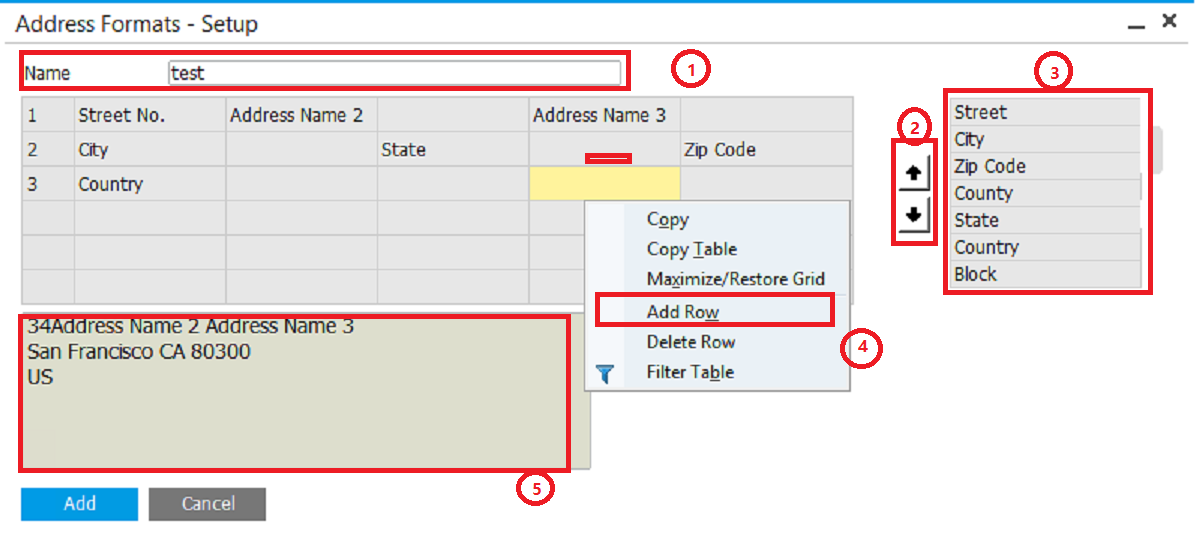Image resolution: width=1197 pixels, height=538 pixels.
Task: Click Copy in the context menu
Action: [667, 220]
